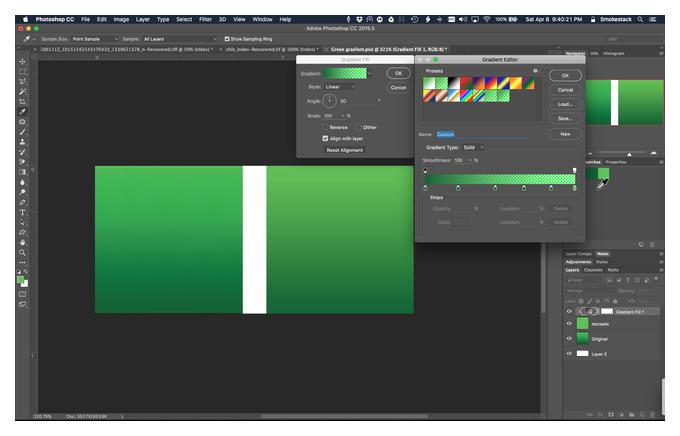Select the Gradient tool
Viewport: 680px width, 436px height.
pos(23,172)
